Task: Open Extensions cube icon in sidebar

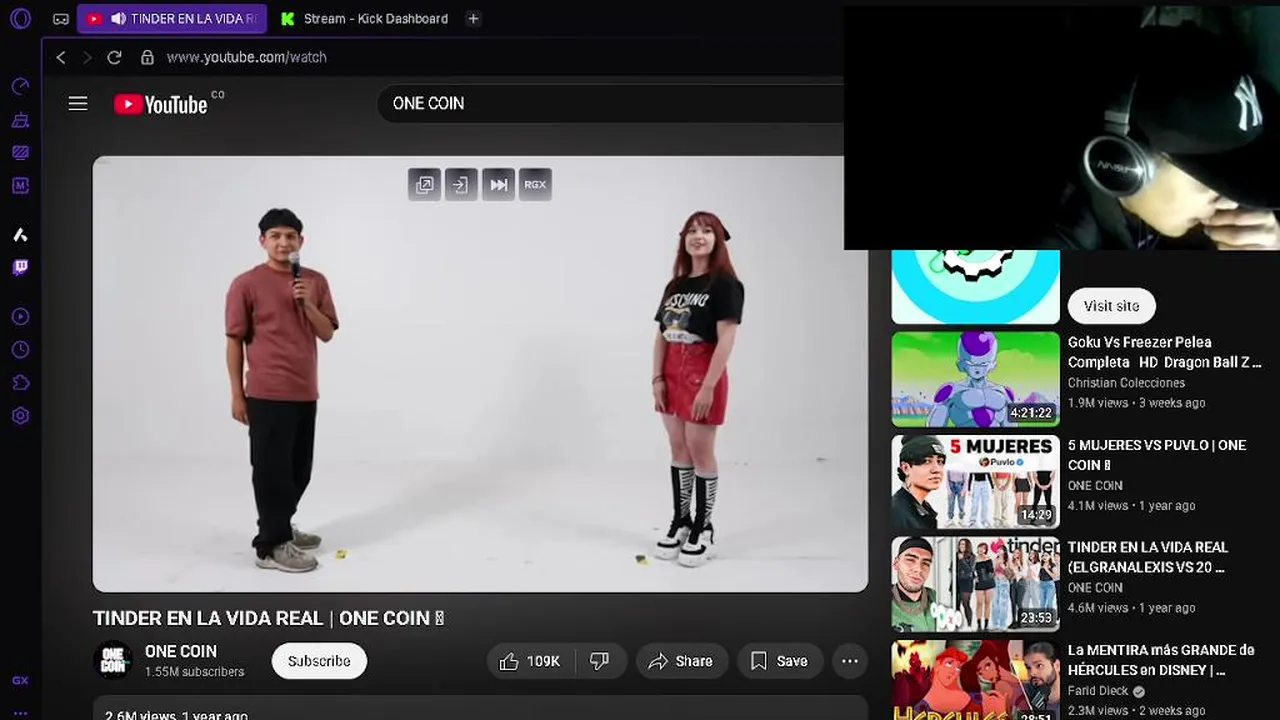Action: coord(20,383)
